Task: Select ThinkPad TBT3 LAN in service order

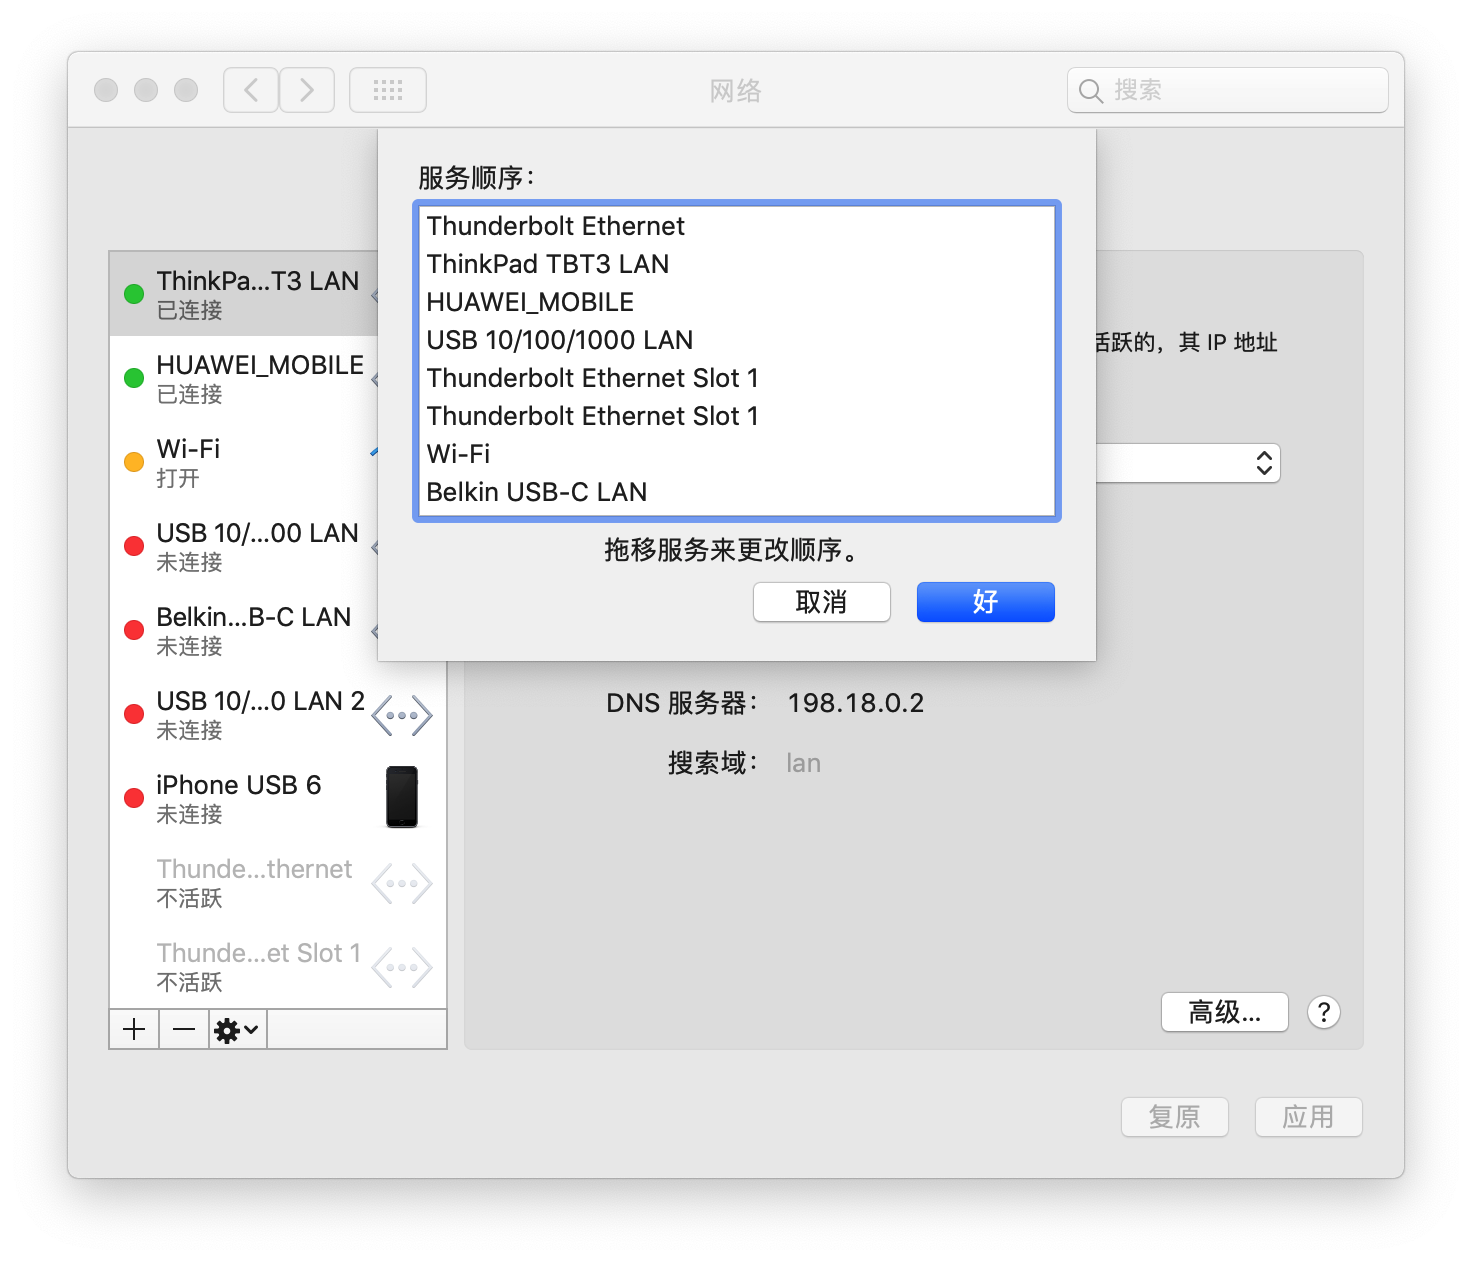Action: [737, 264]
